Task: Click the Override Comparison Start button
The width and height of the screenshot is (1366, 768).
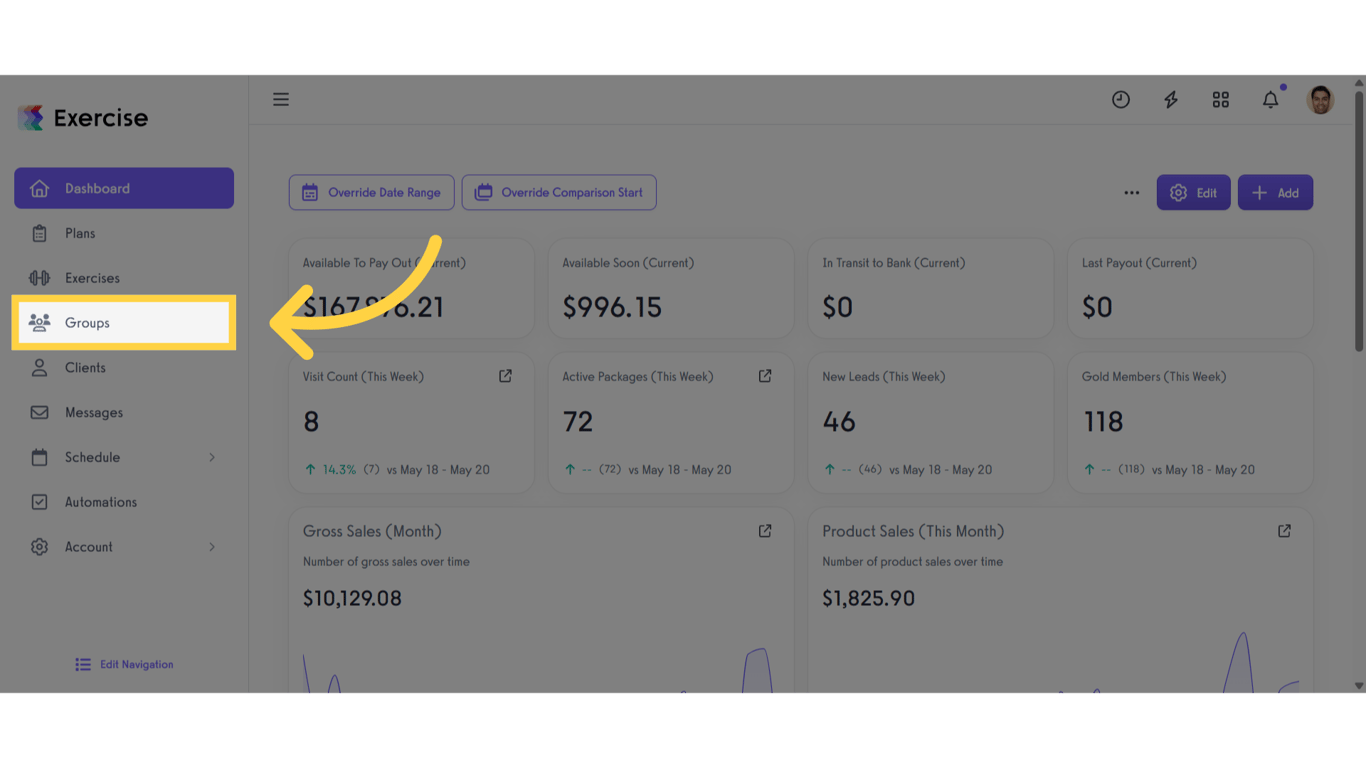Action: pyautogui.click(x=559, y=193)
